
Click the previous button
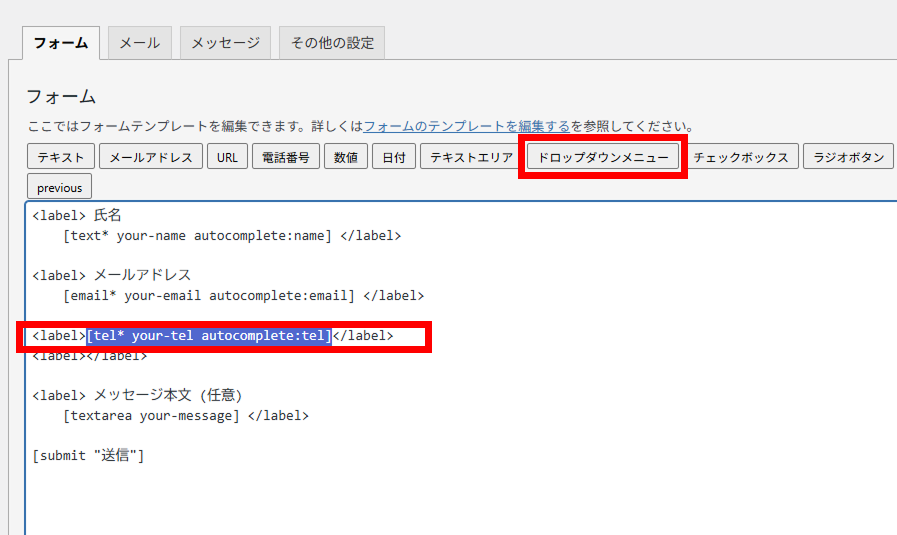tap(59, 187)
